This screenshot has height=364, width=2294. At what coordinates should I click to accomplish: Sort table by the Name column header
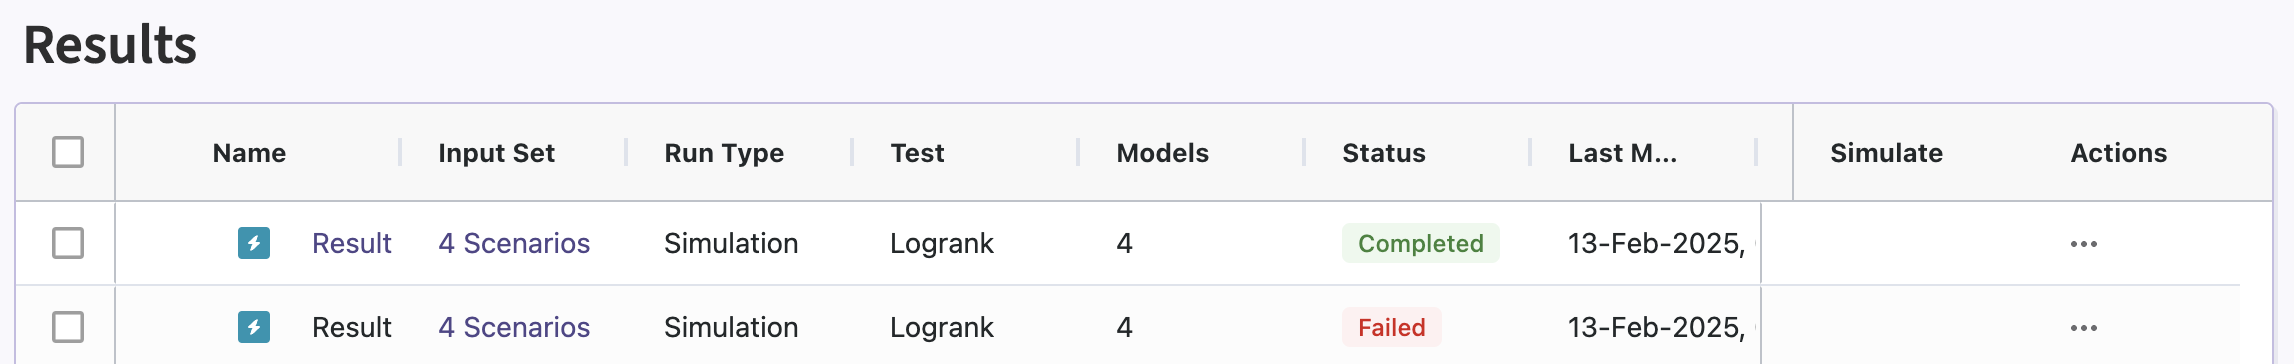point(249,153)
